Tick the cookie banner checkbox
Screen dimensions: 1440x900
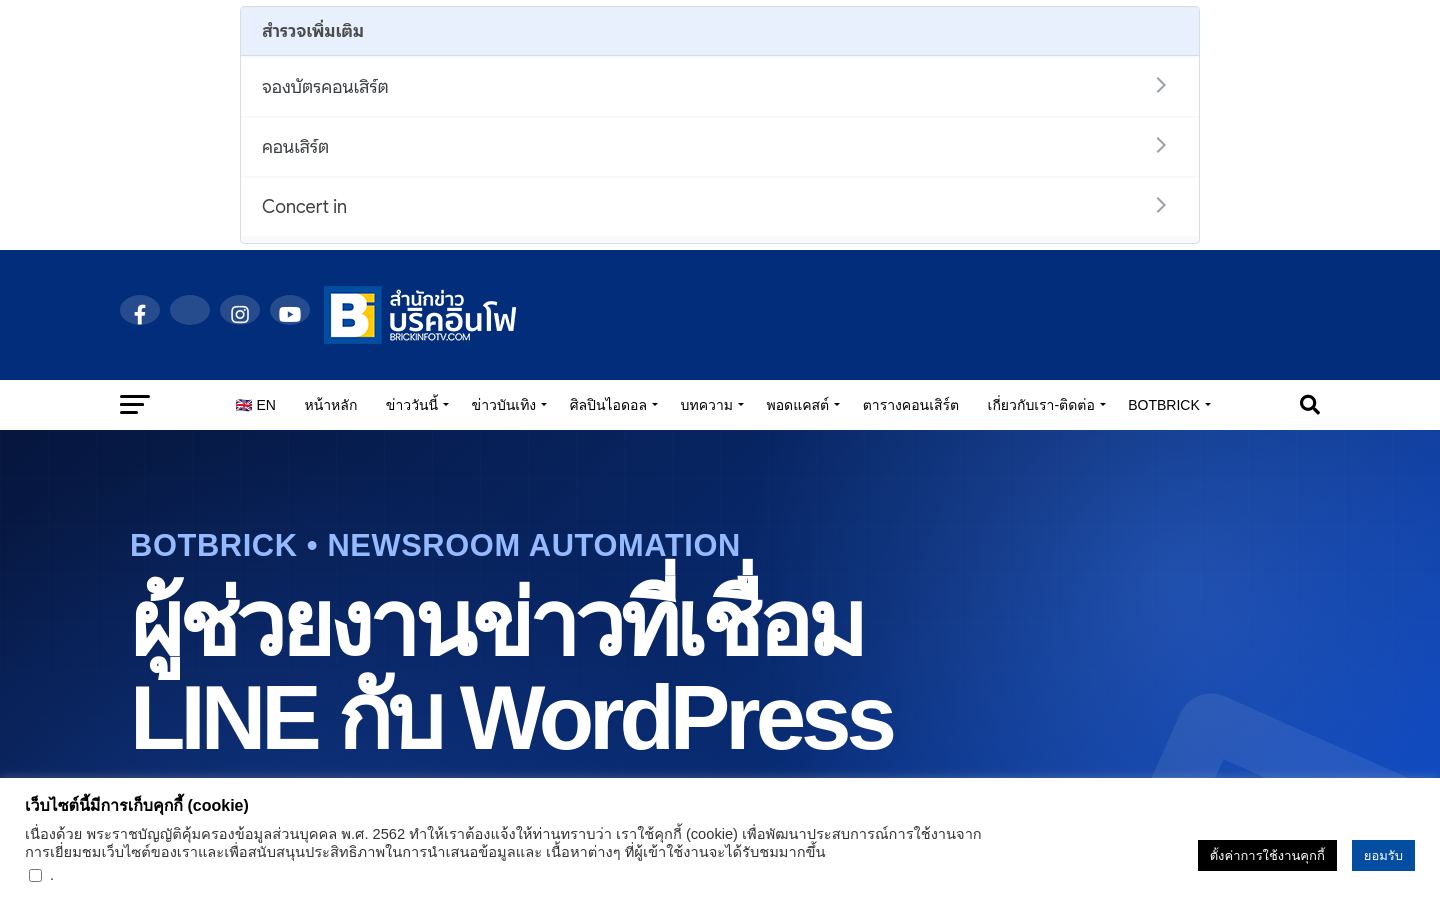35,875
